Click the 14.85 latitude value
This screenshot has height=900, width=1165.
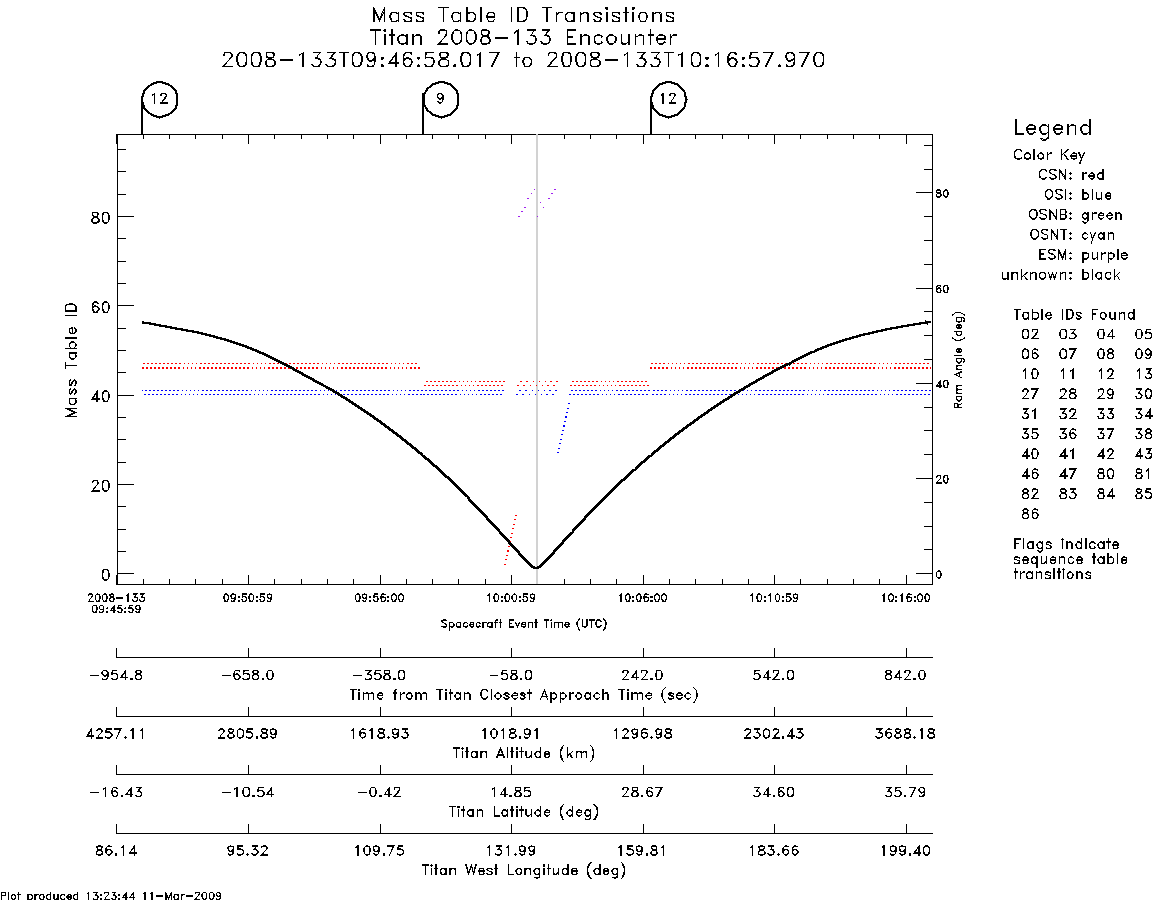(511, 792)
